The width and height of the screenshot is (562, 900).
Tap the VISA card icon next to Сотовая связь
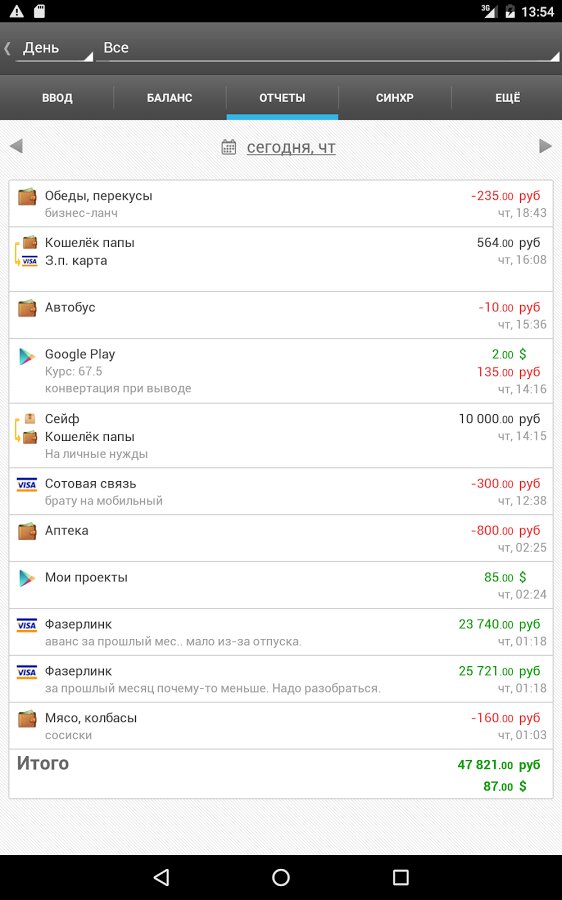[27, 484]
